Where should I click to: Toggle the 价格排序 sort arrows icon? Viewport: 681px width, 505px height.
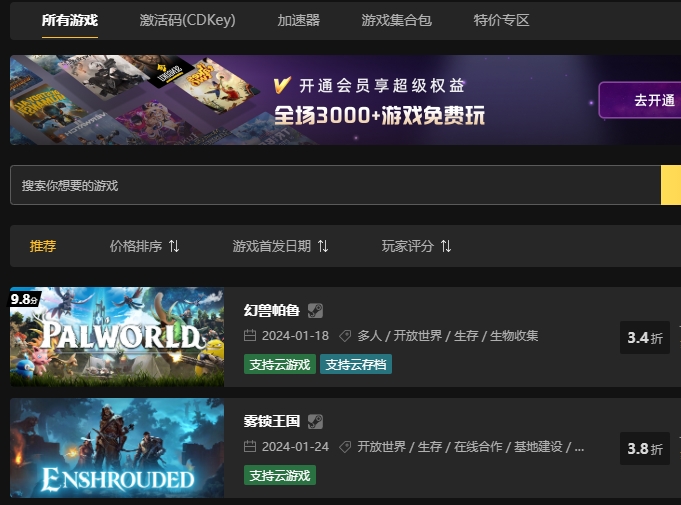tap(174, 247)
